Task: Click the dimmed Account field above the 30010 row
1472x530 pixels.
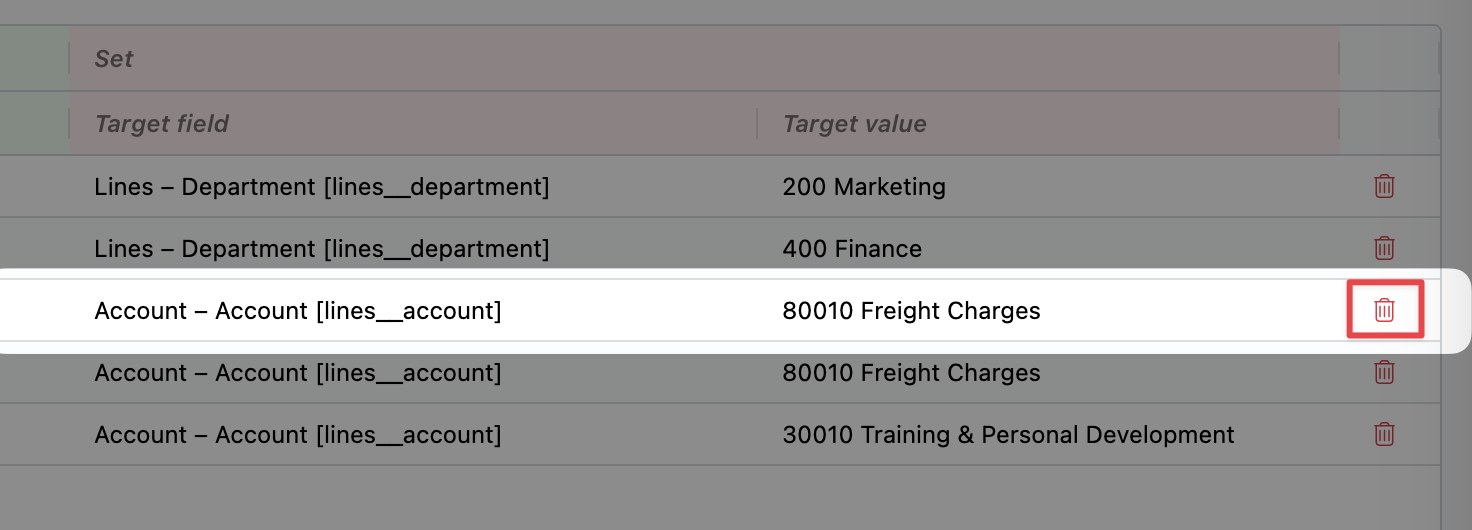Action: coord(298,373)
